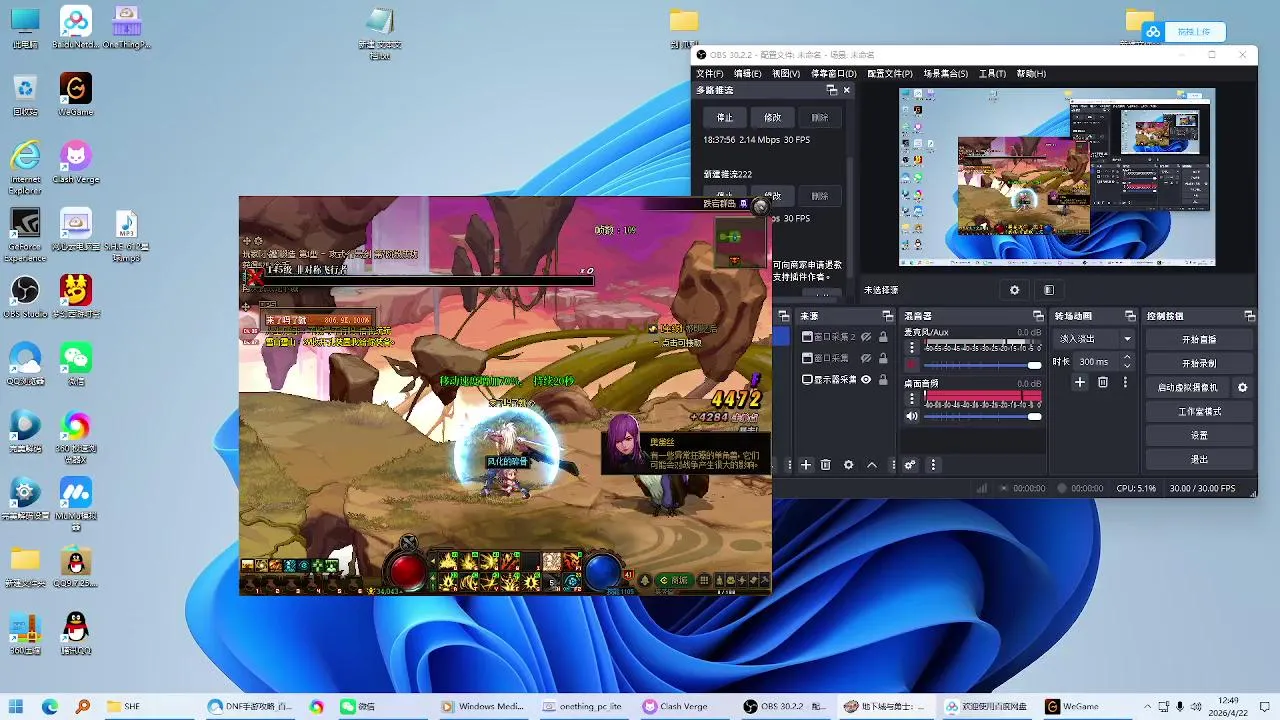Mute the 桌面音频 speaker icon
1280x720 pixels.
(x=911, y=416)
